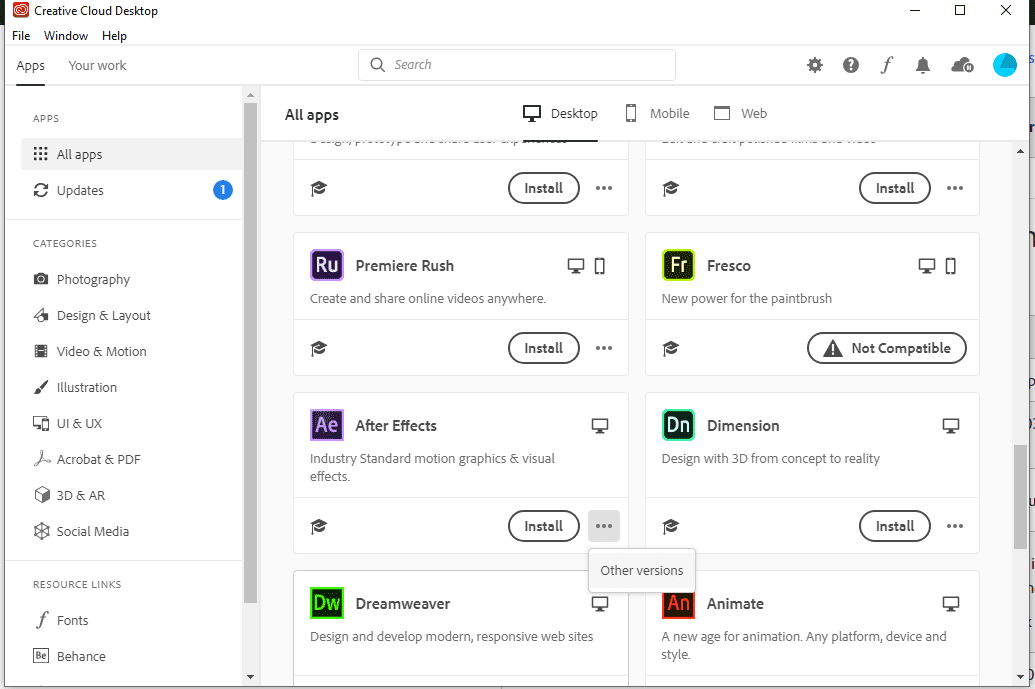Open the user profile avatar
The image size is (1035, 689).
click(1005, 65)
